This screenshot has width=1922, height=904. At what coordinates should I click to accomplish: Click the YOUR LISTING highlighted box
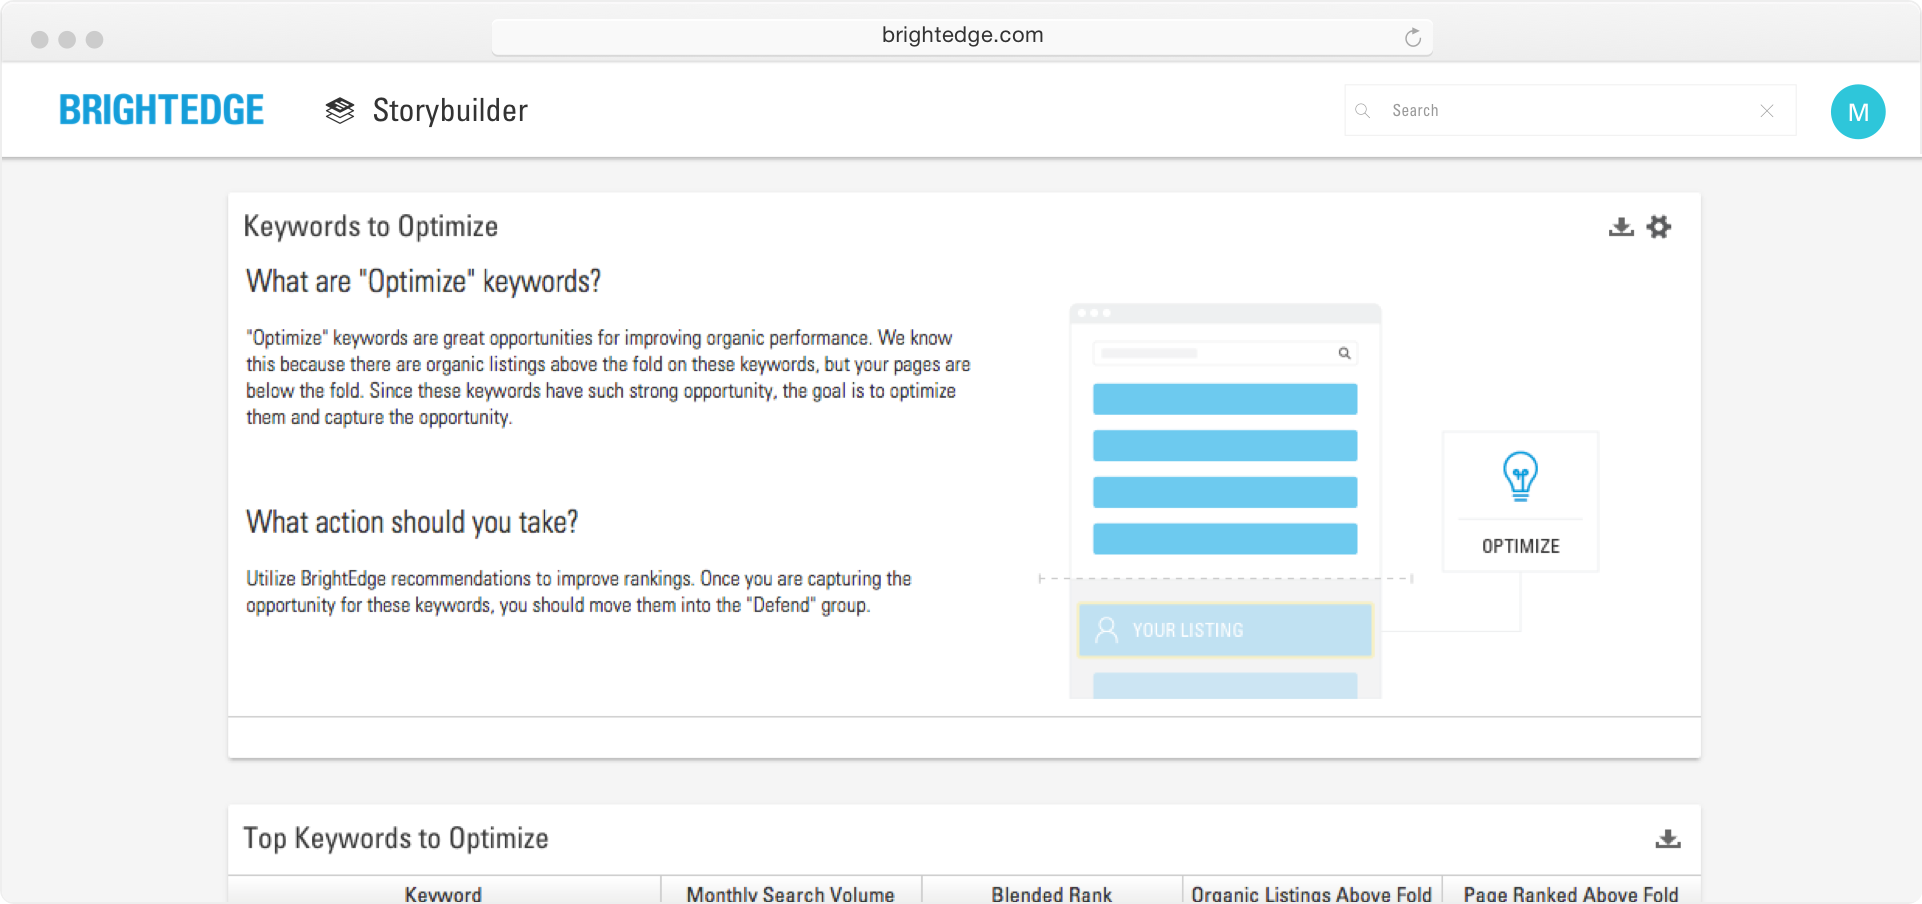pos(1225,630)
